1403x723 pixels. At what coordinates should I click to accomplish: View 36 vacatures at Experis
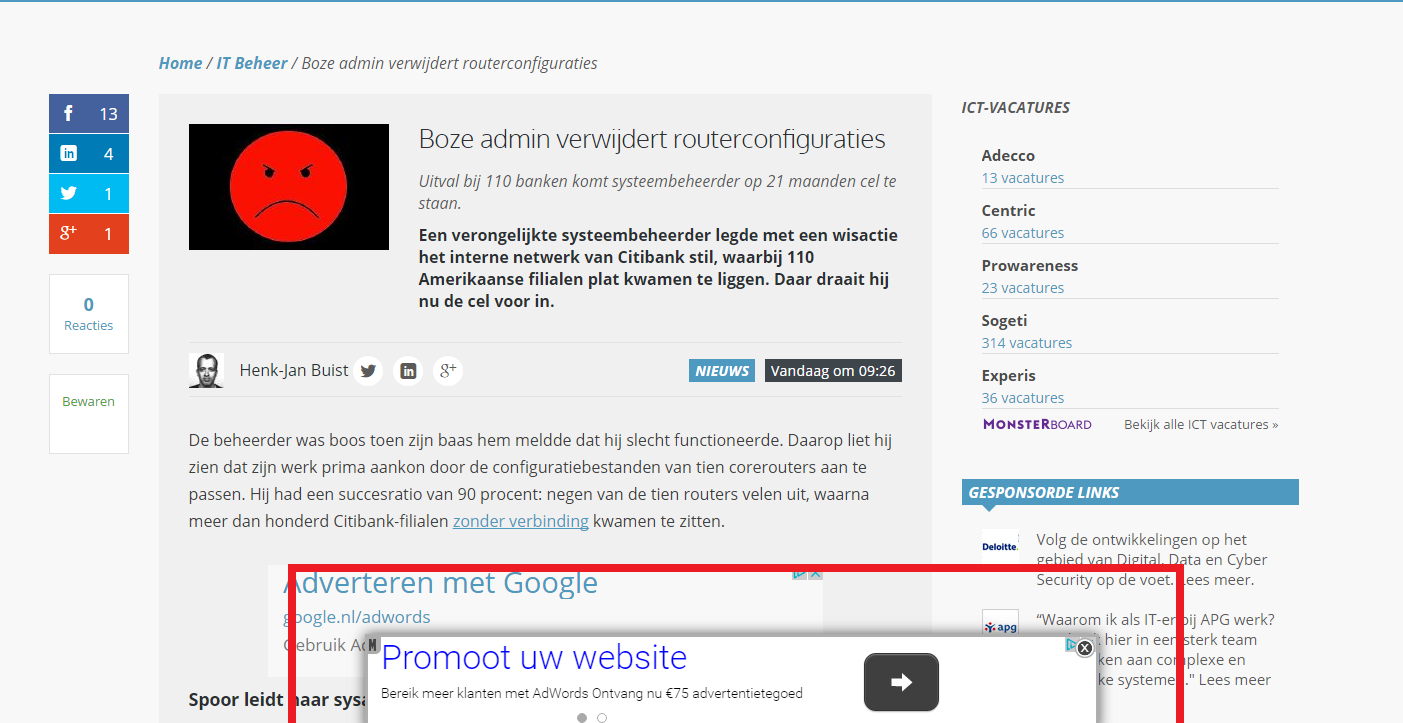[x=1023, y=398]
